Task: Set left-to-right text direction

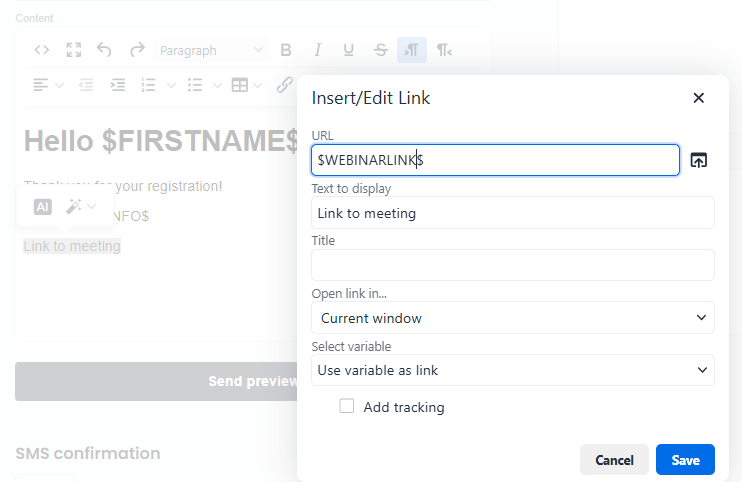Action: (412, 50)
